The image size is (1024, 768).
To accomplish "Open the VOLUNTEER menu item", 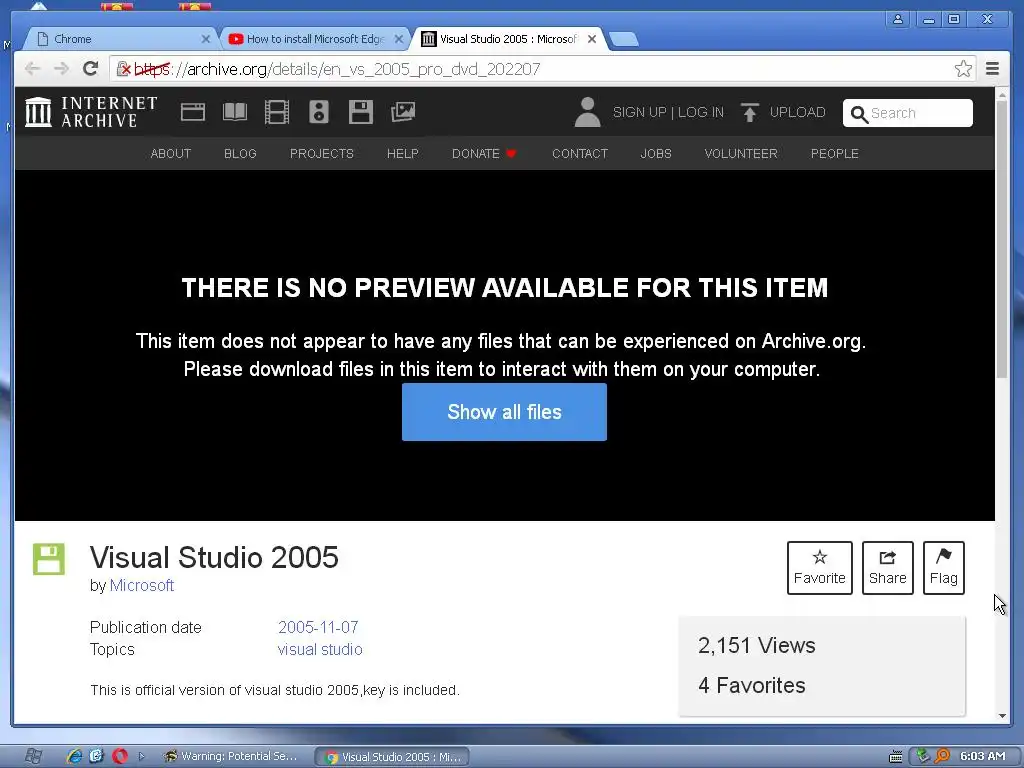I will point(741,153).
